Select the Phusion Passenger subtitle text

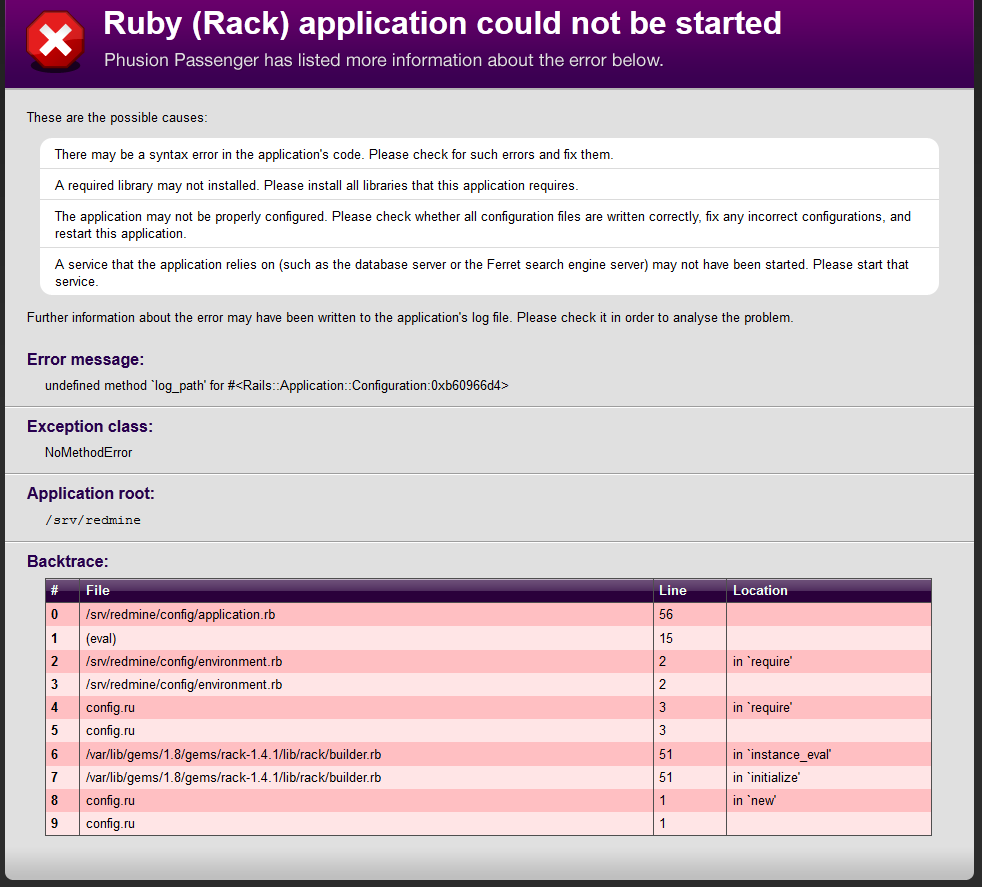(384, 60)
